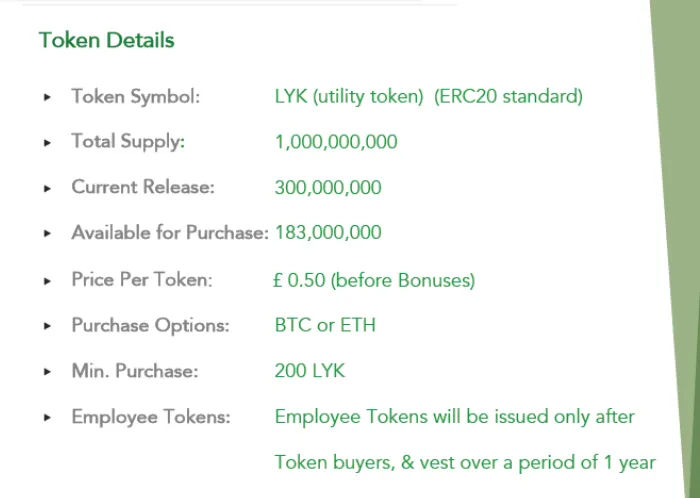Click the bullet arrow beside Price Per Token

pyautogui.click(x=47, y=281)
